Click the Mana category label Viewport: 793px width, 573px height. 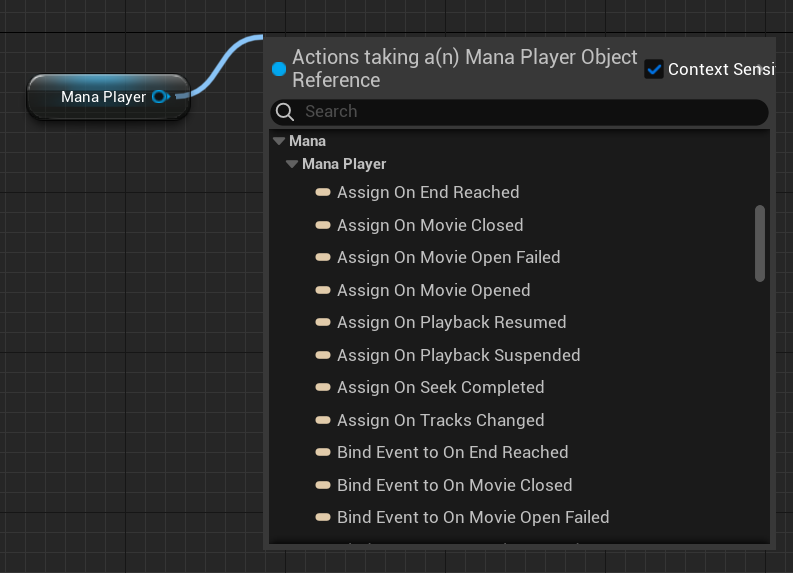click(x=307, y=141)
